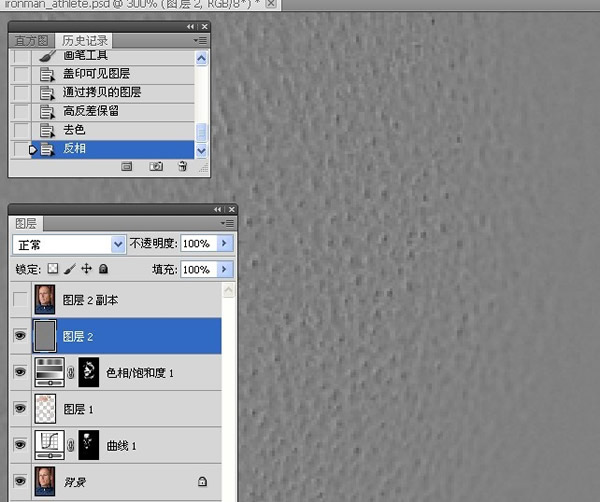This screenshot has height=502, width=600.
Task: Open the opacity slider arrow
Action: (225, 243)
